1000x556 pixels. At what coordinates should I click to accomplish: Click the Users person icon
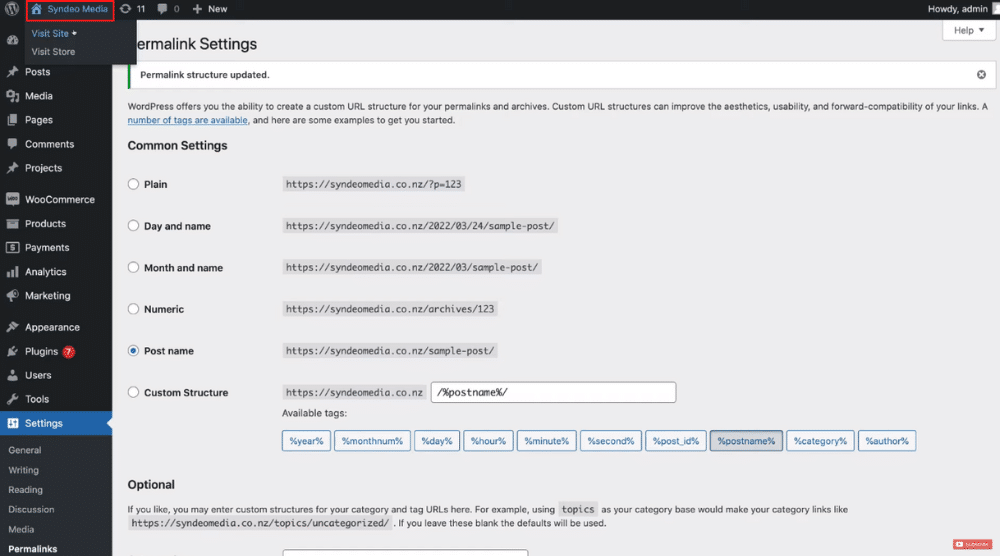[12, 376]
